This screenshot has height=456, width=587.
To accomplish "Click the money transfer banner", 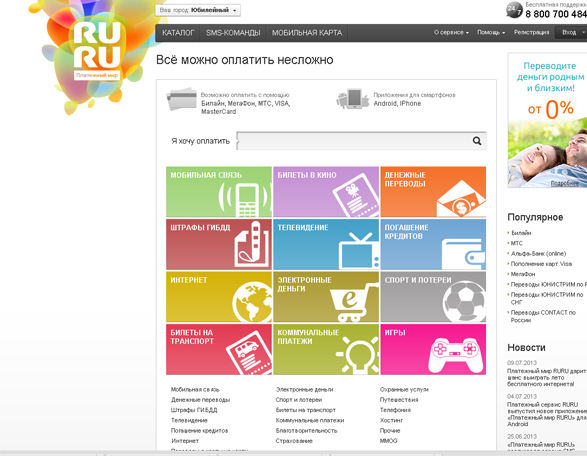I will click(x=547, y=120).
